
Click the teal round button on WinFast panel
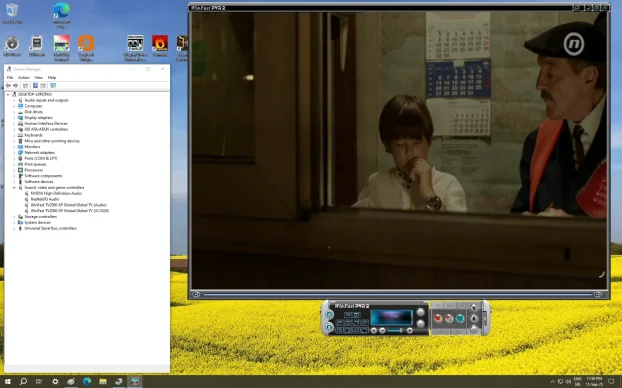(460, 318)
